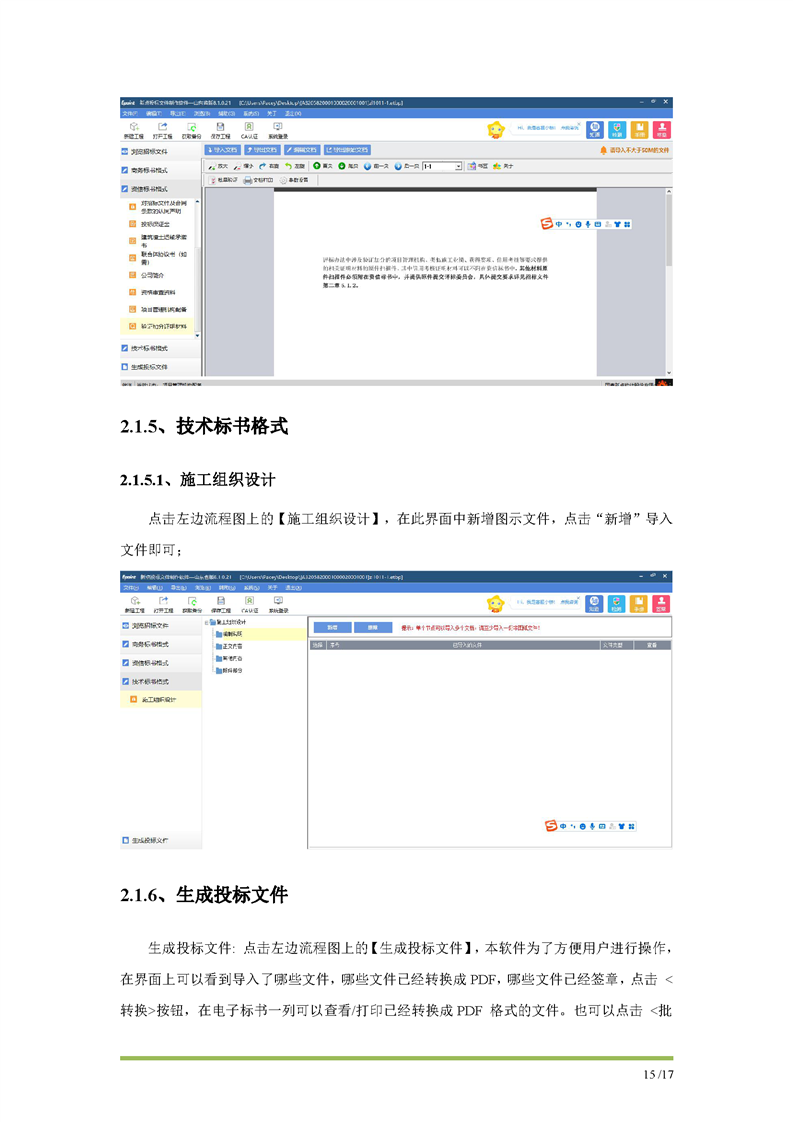Open 文件 menu in upper app menu bar

pos(129,114)
